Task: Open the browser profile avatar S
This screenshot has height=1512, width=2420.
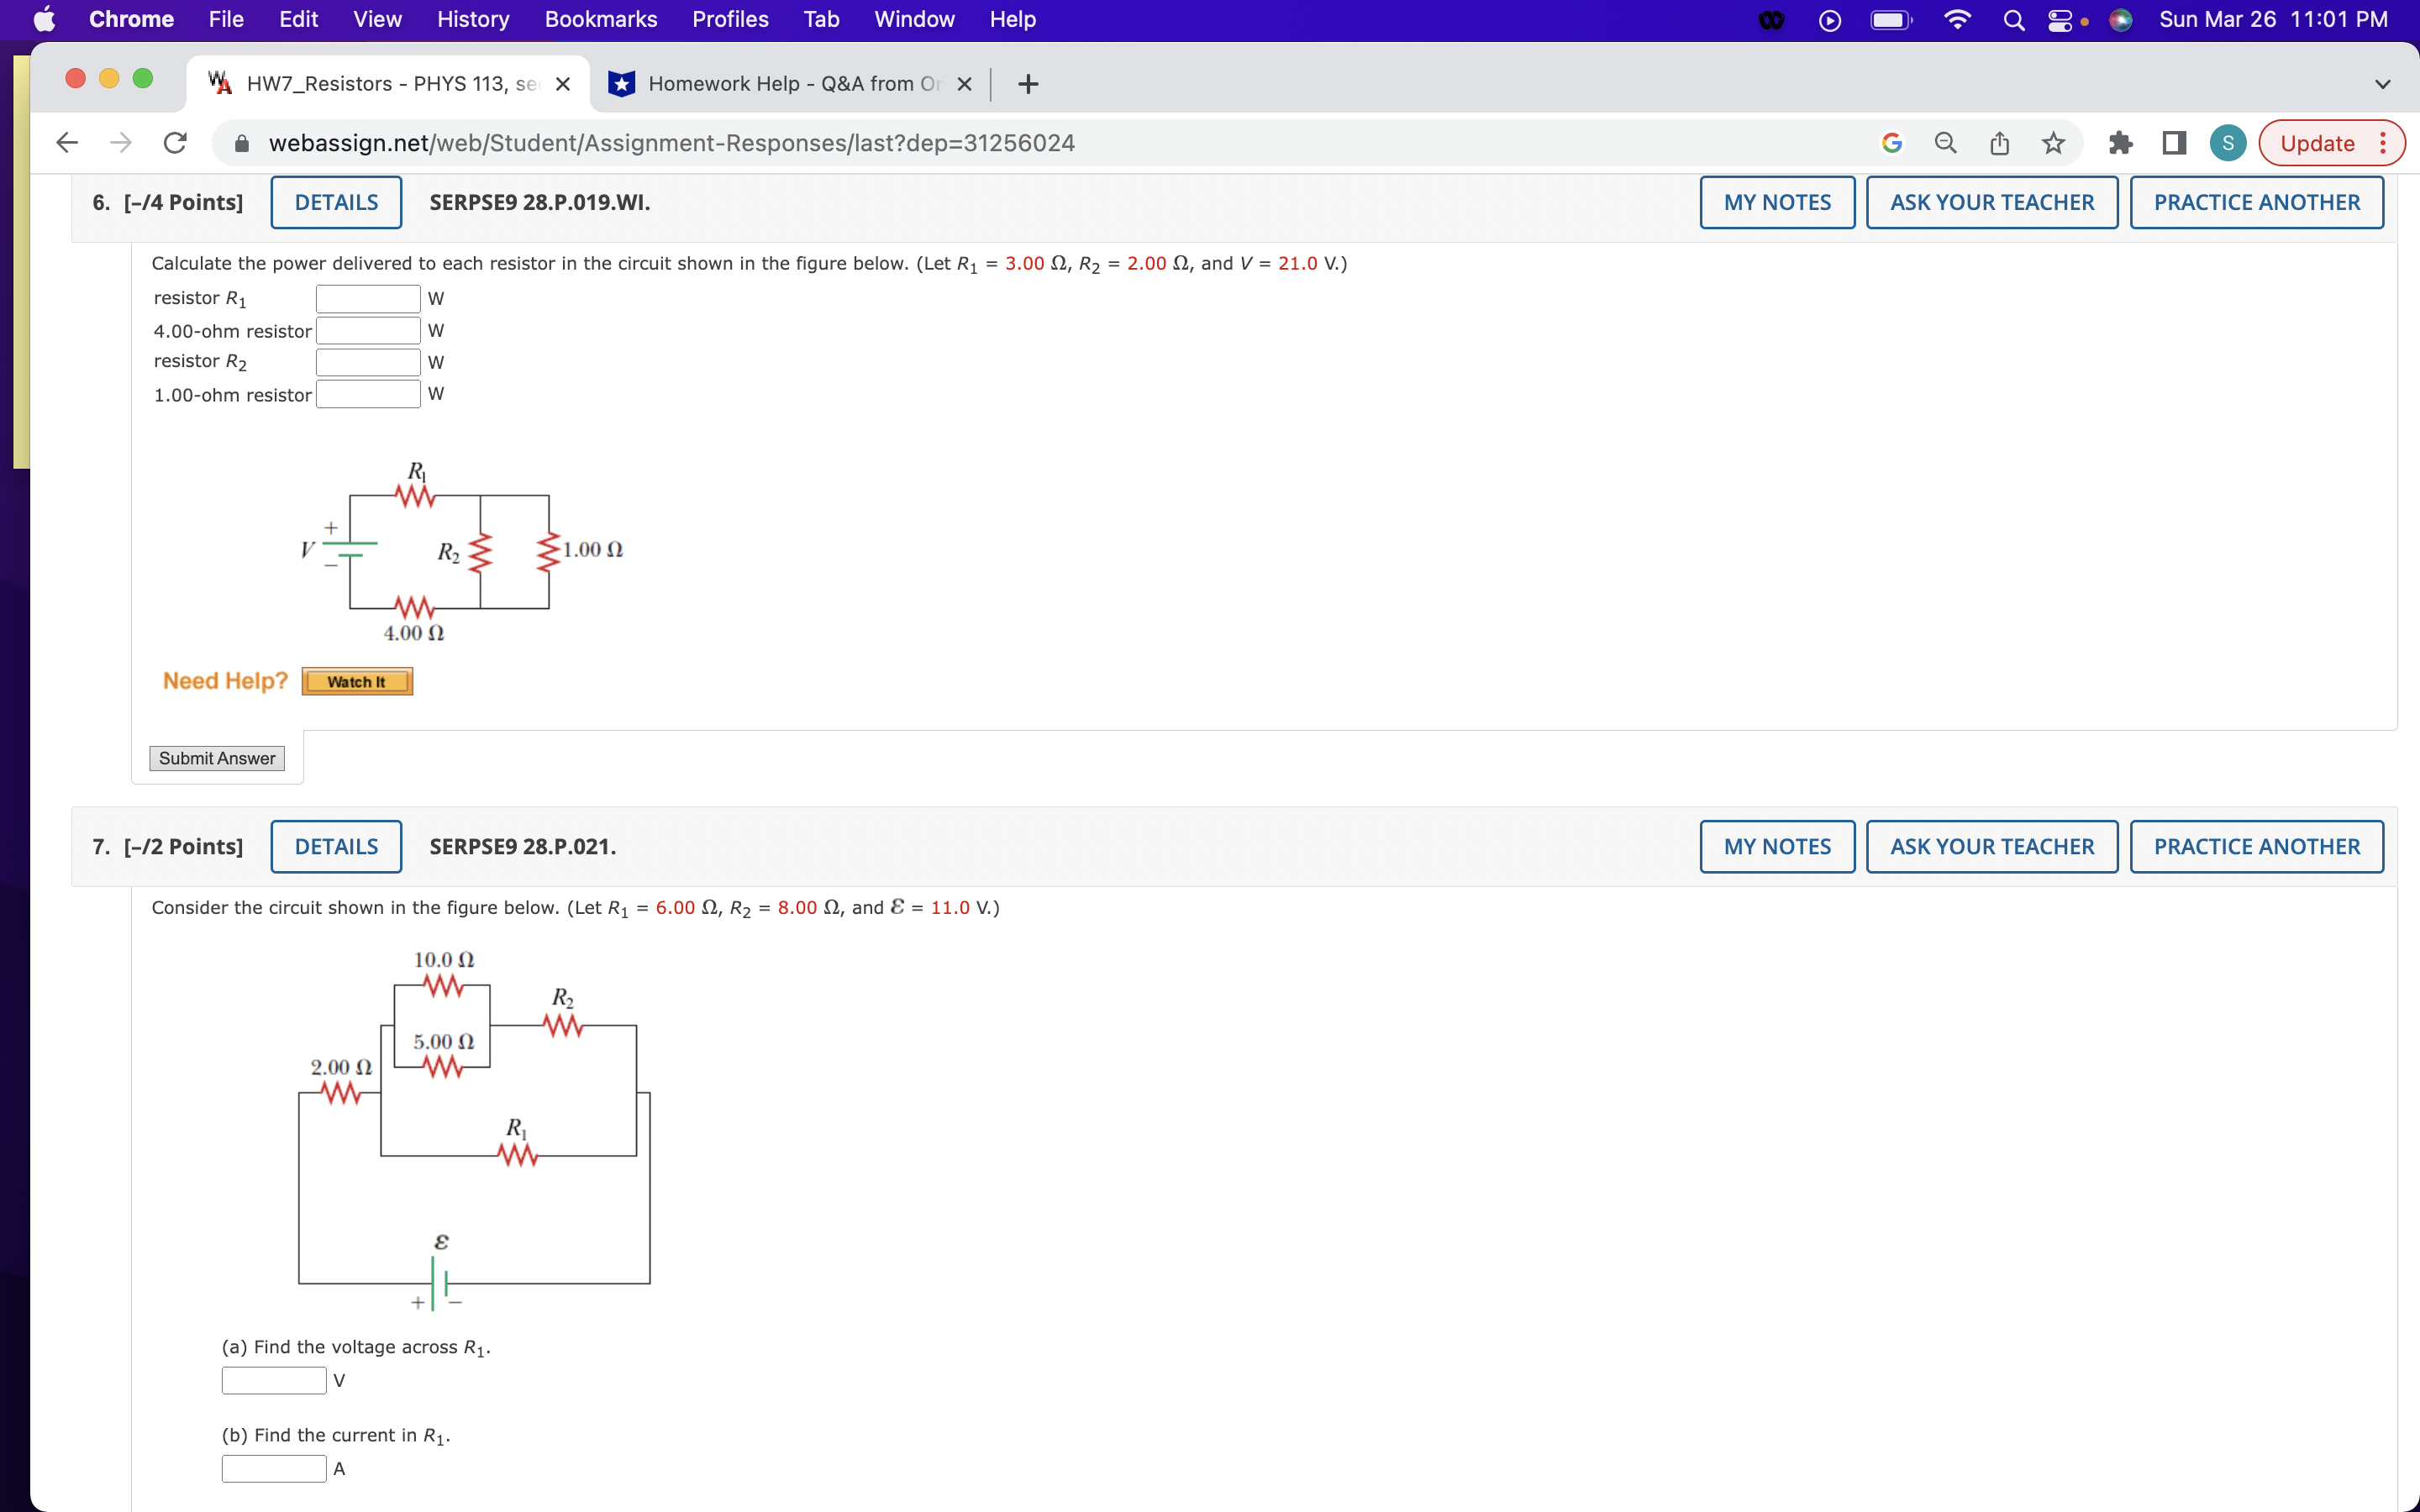Action: click(x=2227, y=143)
